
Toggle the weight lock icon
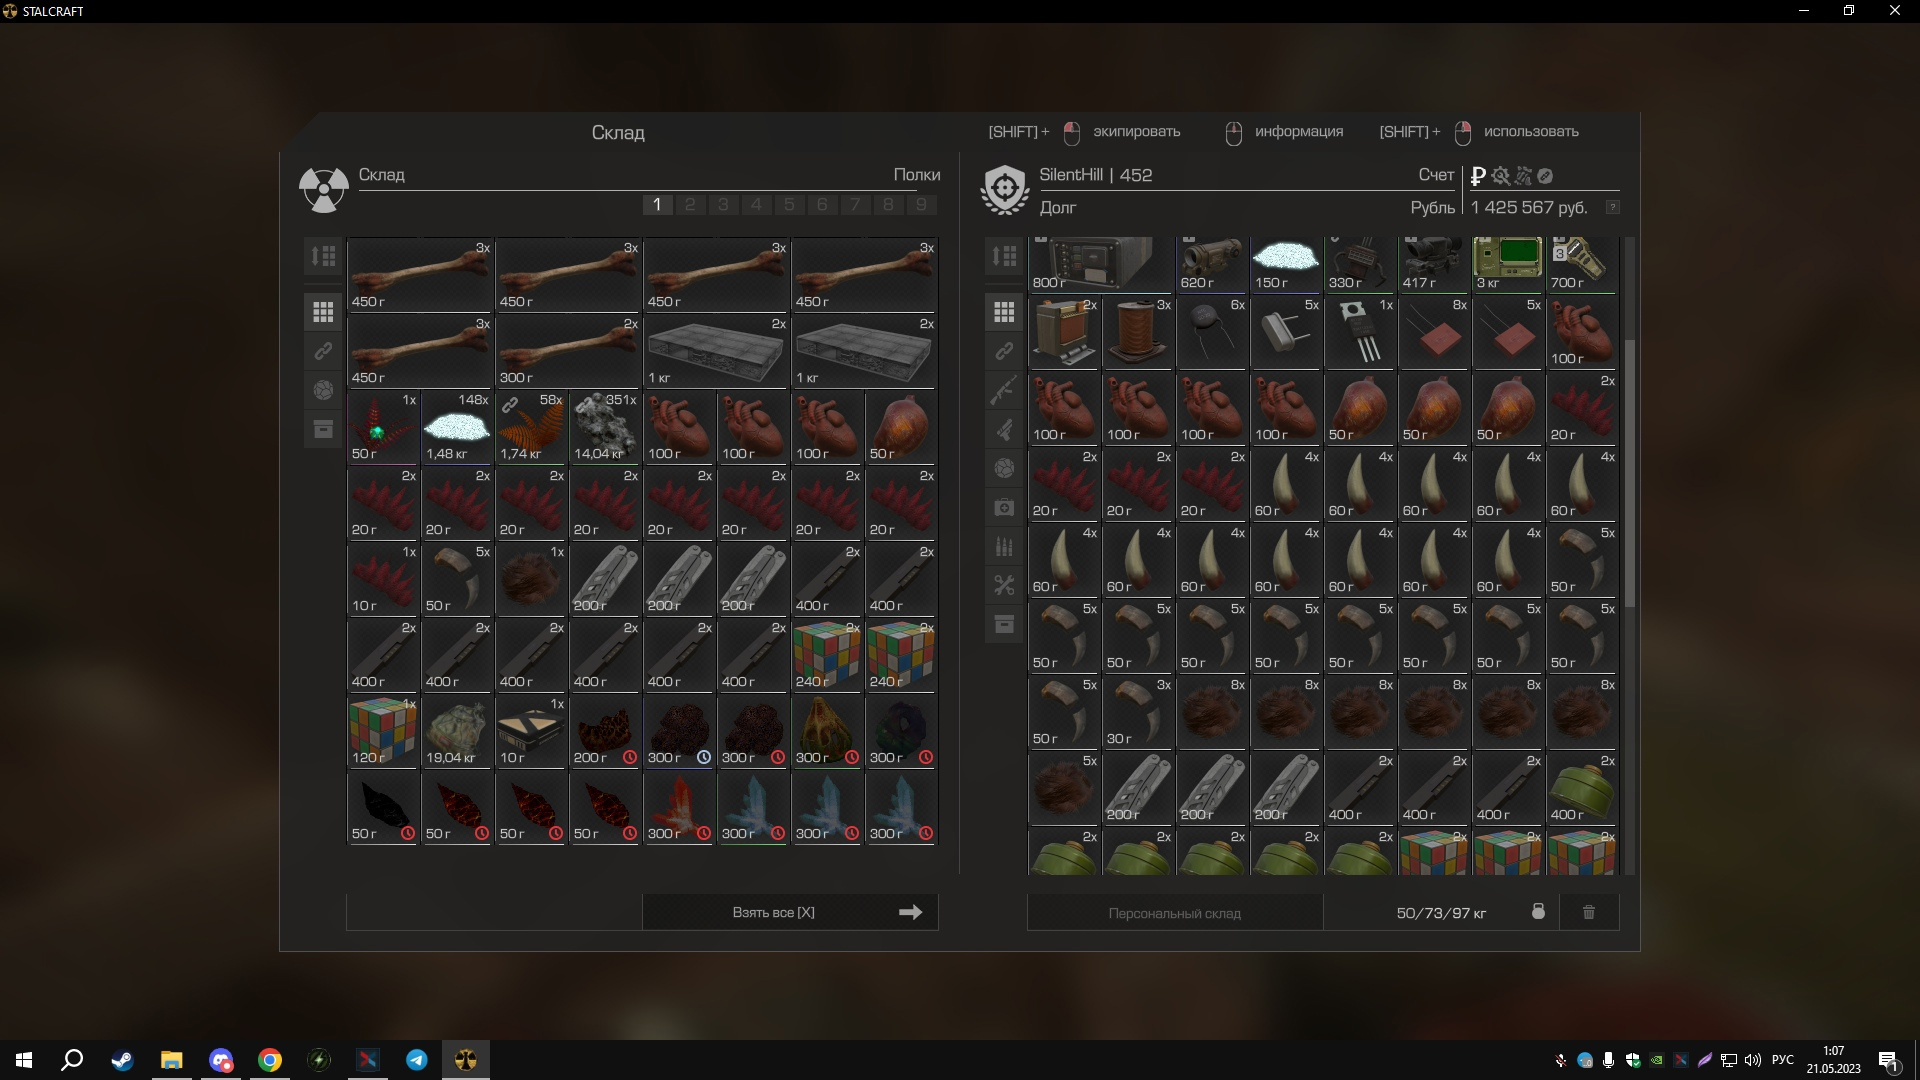[x=1538, y=912]
